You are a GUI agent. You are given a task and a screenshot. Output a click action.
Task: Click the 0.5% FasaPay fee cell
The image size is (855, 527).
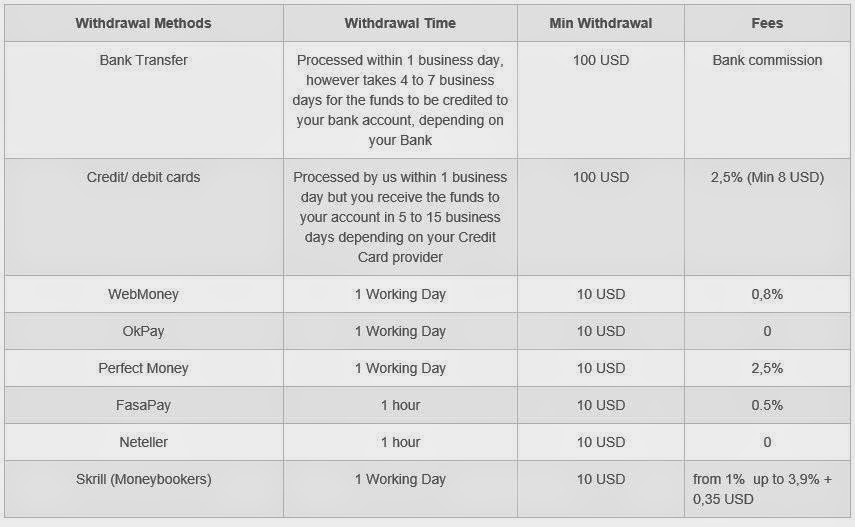[767, 405]
